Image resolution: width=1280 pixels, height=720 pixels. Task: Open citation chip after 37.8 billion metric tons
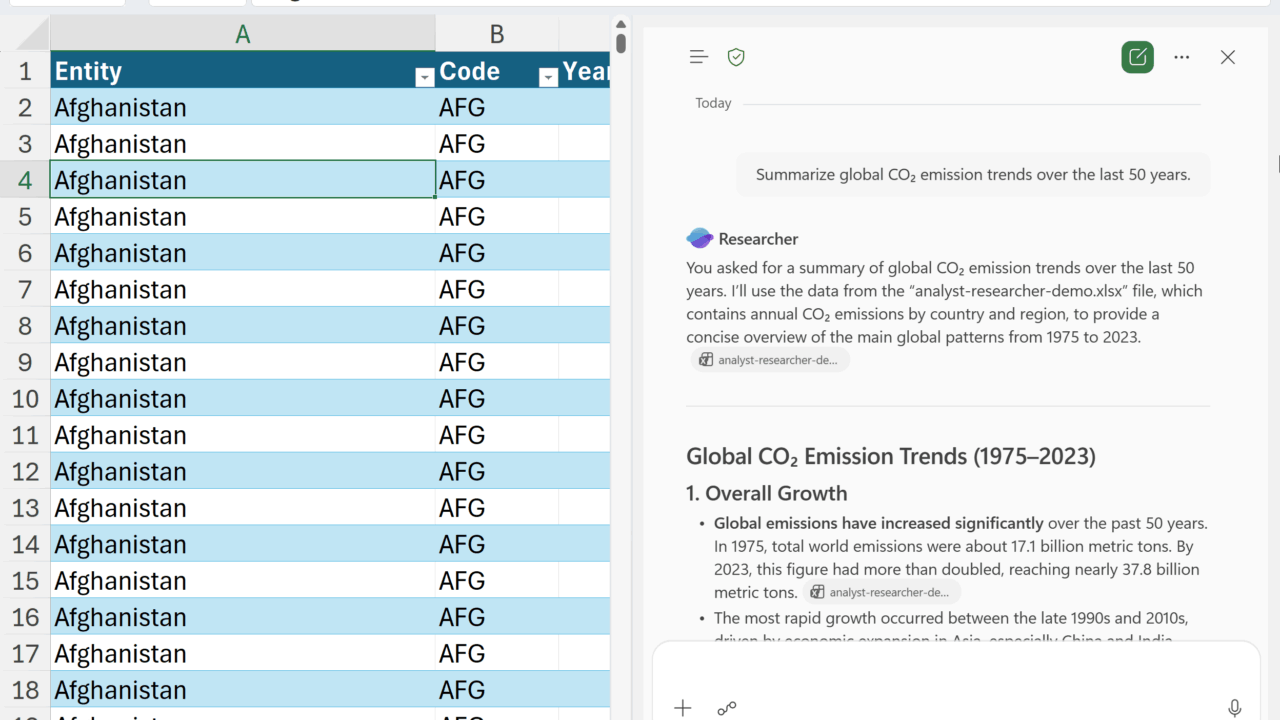[881, 592]
